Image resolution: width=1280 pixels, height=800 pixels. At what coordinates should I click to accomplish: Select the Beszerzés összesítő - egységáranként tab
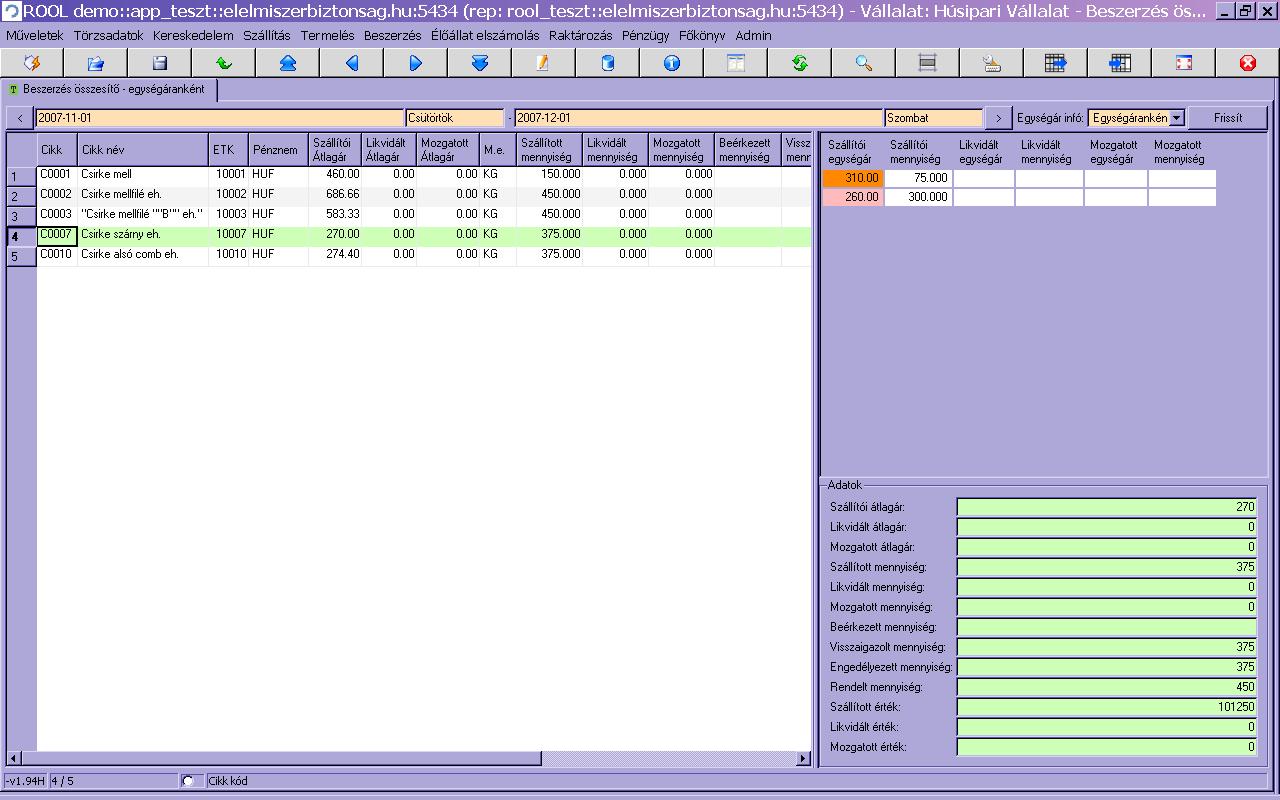tap(110, 89)
